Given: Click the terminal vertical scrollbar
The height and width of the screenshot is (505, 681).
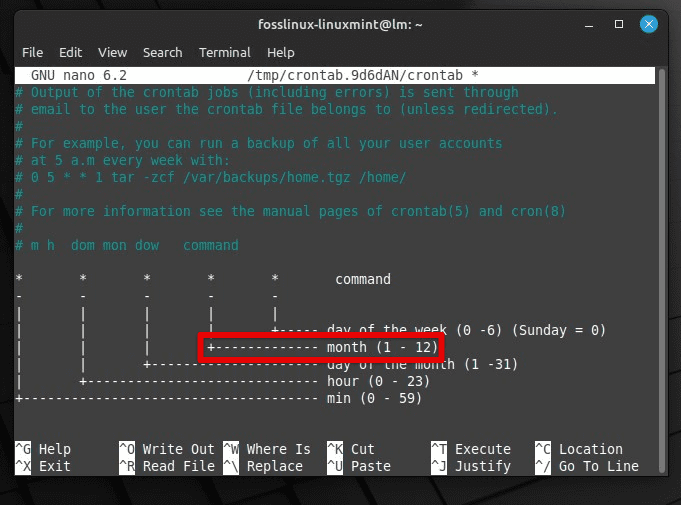Looking at the screenshot, I should [x=661, y=271].
